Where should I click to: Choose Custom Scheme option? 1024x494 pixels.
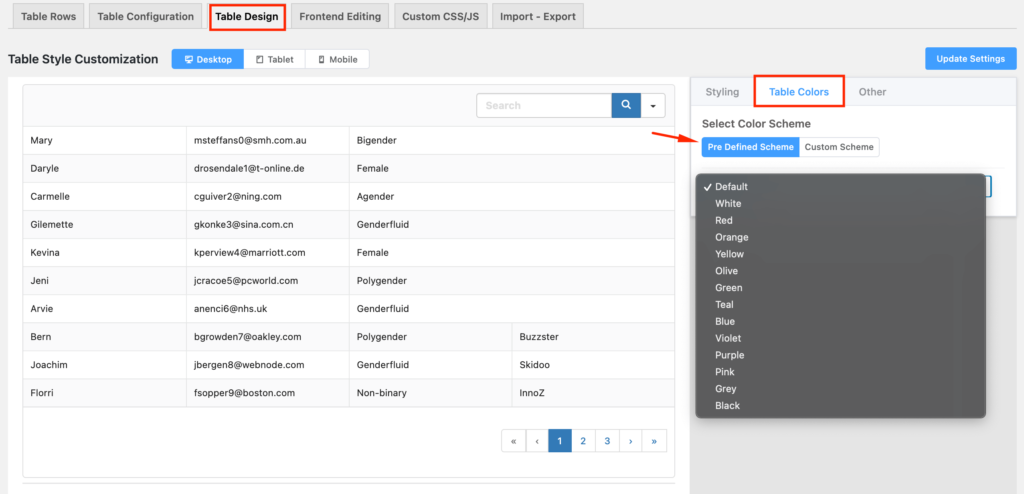[839, 147]
